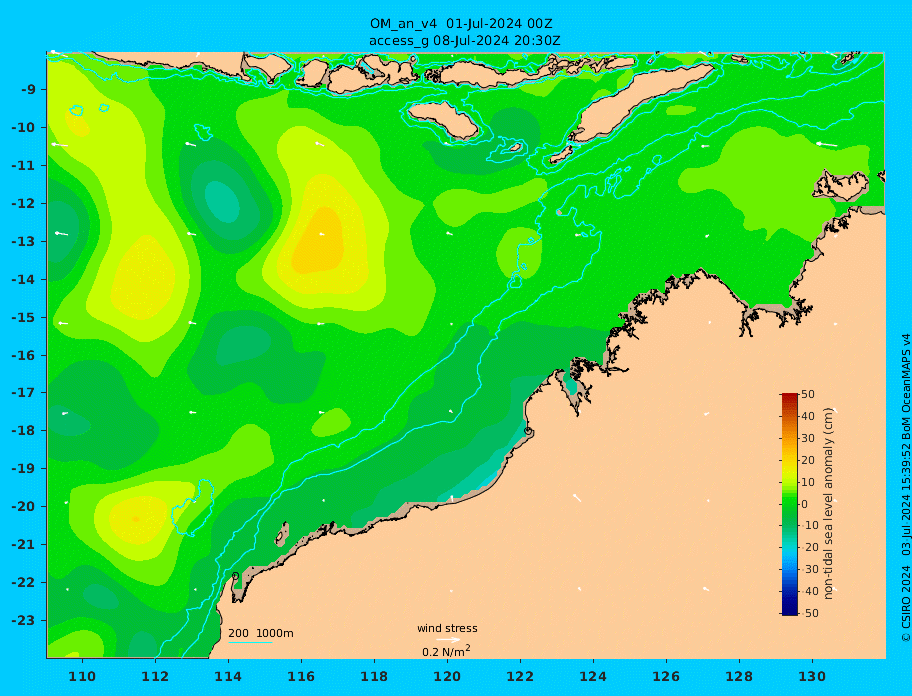
Task: Click color bar tick label -50
Action: pyautogui.click(x=810, y=613)
